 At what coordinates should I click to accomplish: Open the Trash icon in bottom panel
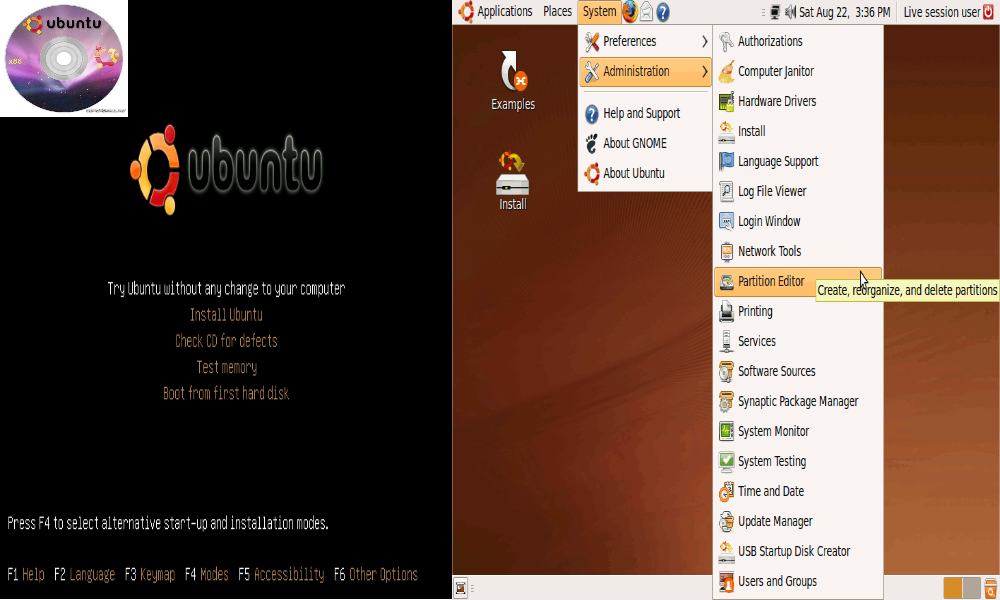990,588
